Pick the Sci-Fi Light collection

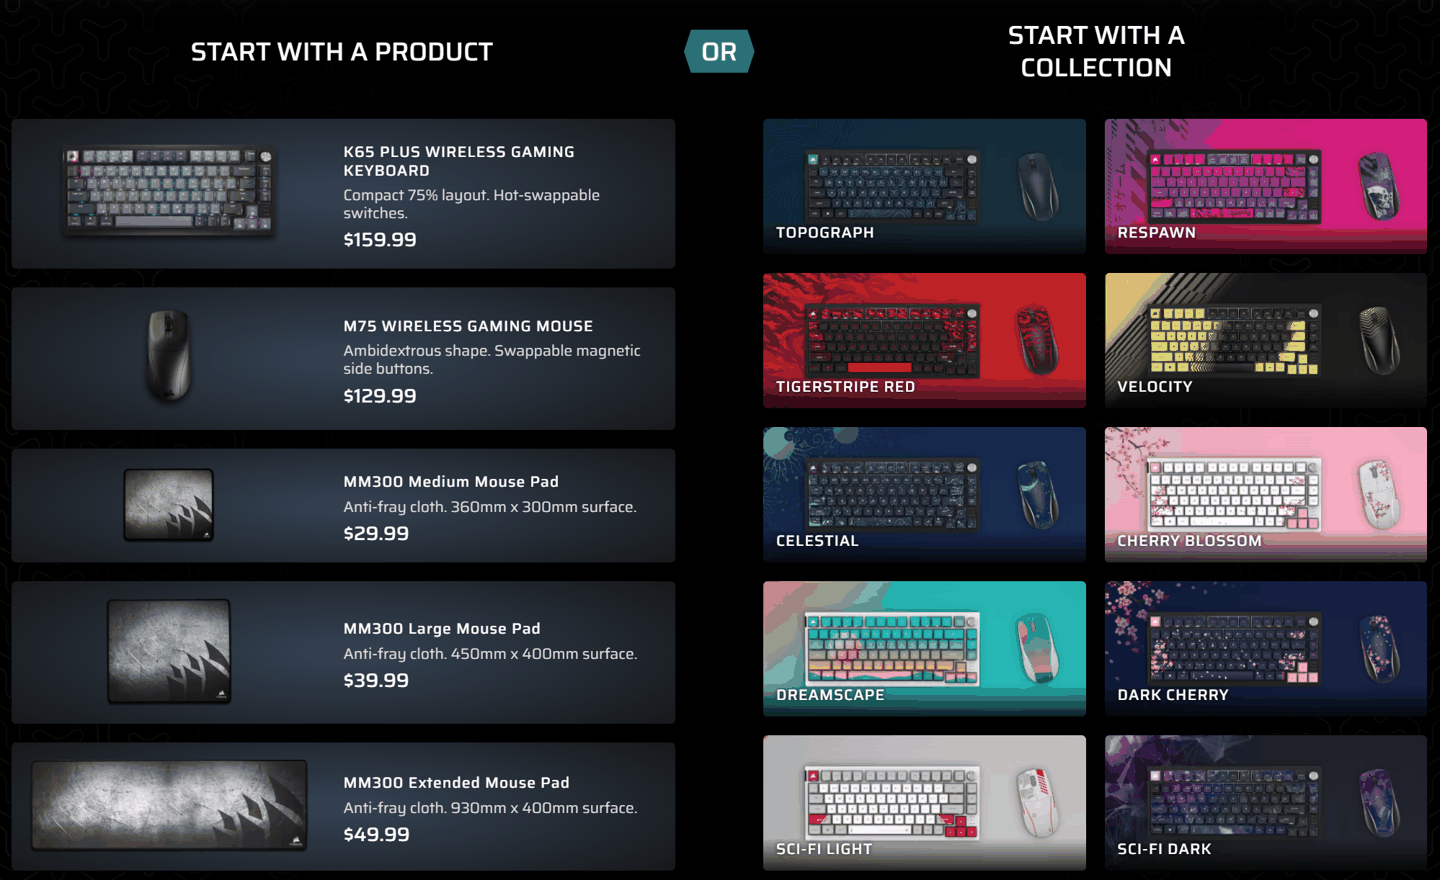[x=924, y=802]
